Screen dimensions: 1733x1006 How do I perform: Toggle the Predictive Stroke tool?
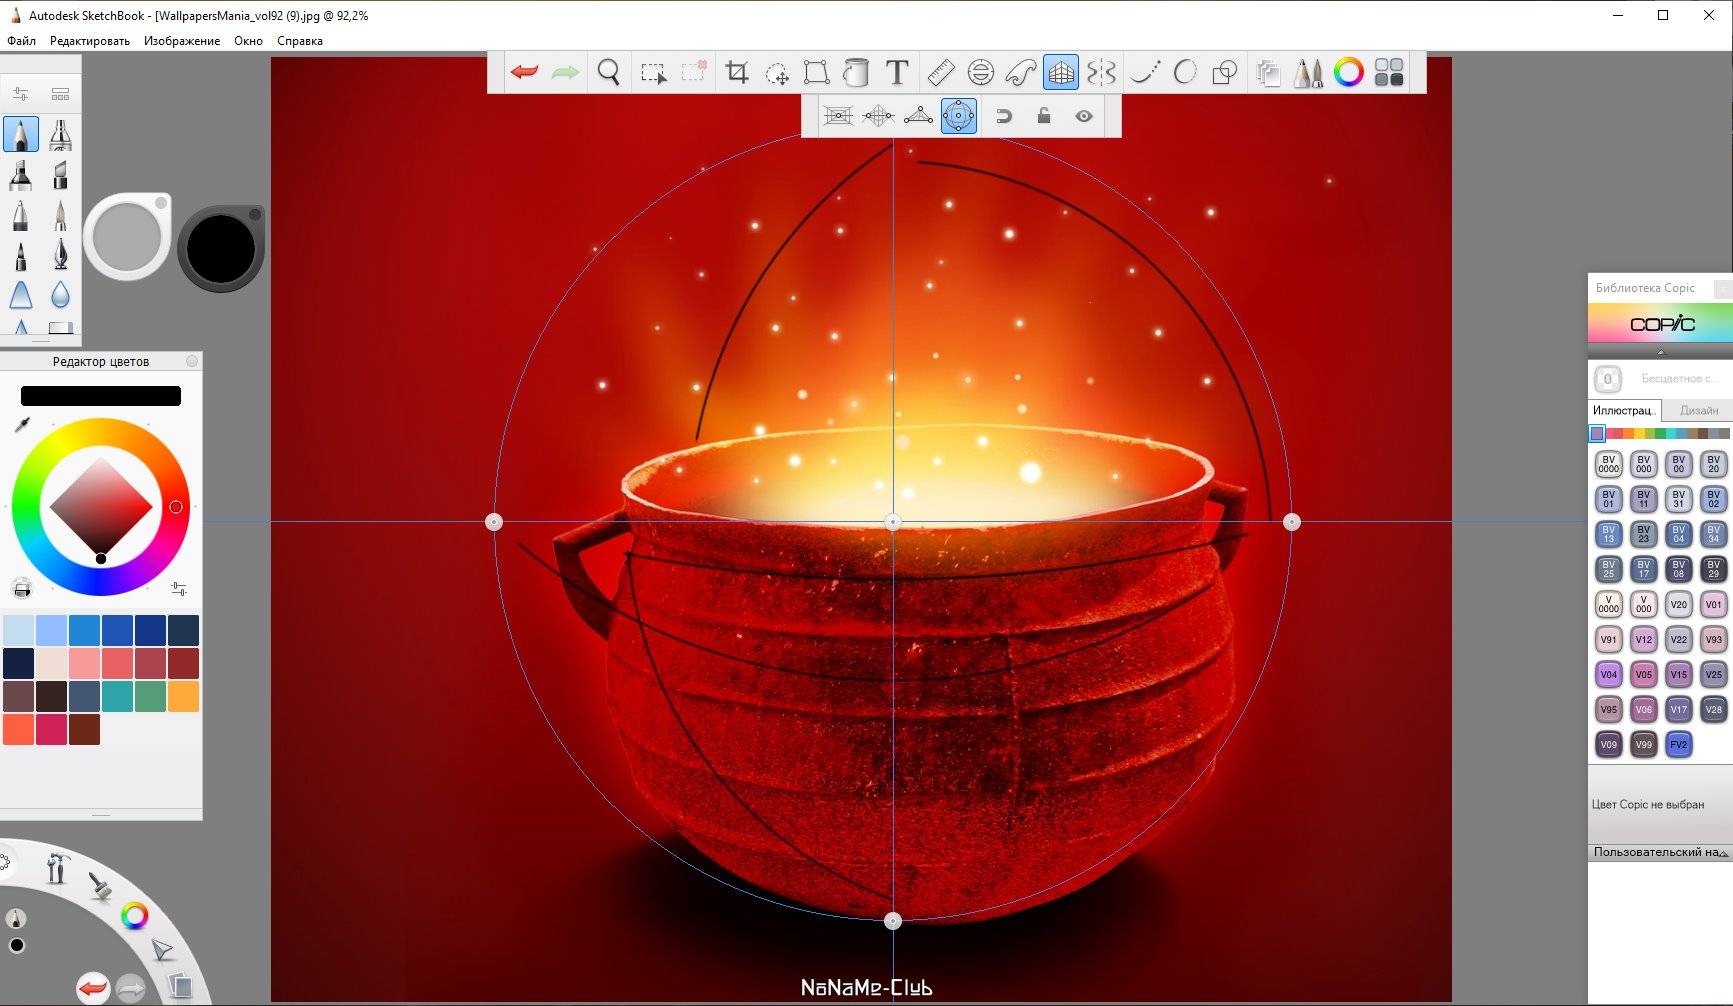(x=1185, y=72)
